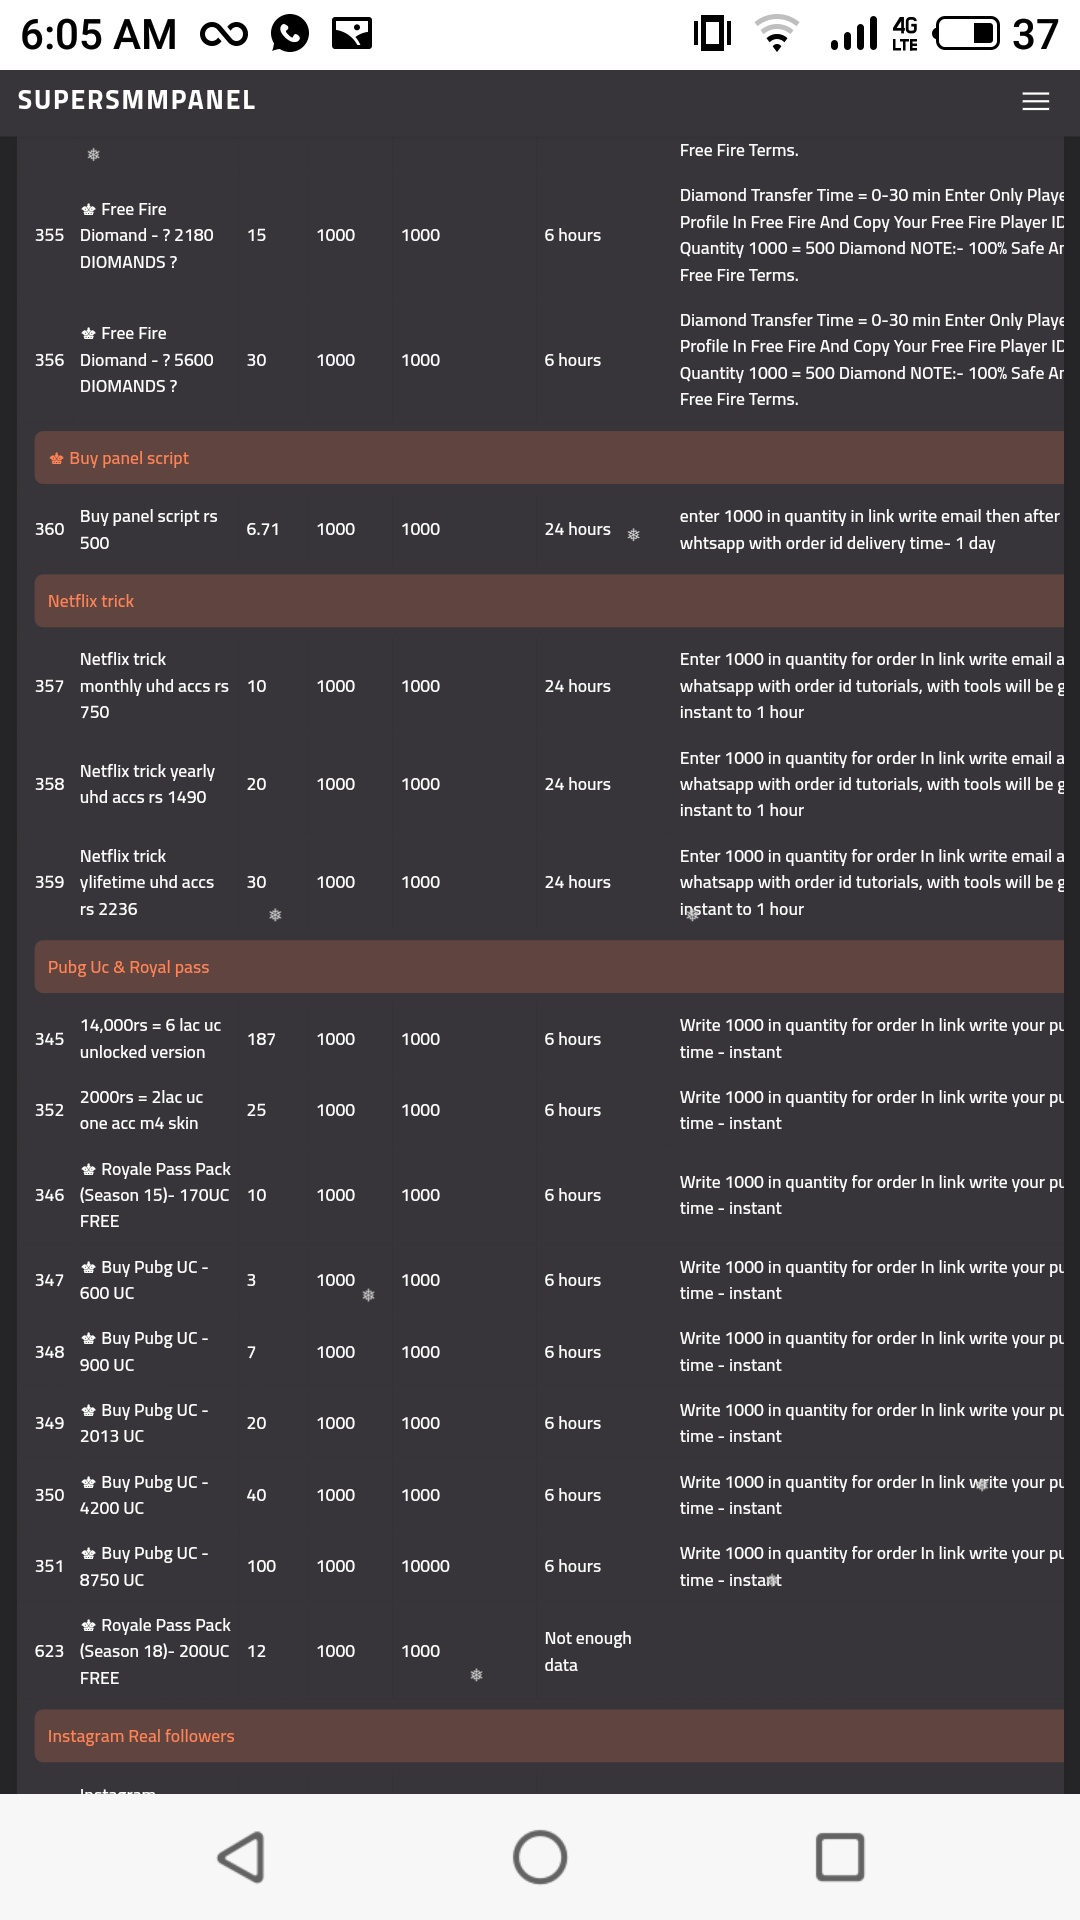Tap the image notification icon in status bar
Screen dimensions: 1080x1920
pyautogui.click(x=352, y=35)
